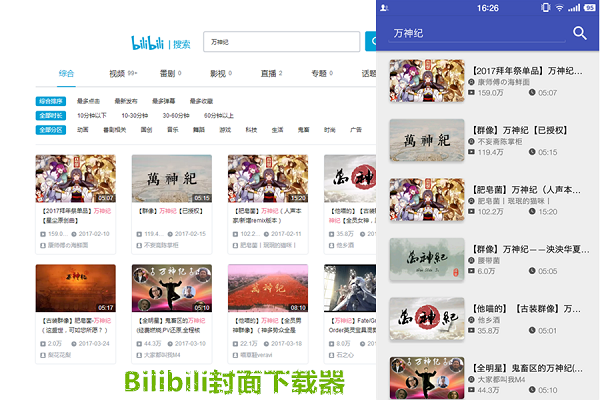The image size is (600, 400).
Task: Select the 全部分区 category filter
Action: [x=51, y=130]
